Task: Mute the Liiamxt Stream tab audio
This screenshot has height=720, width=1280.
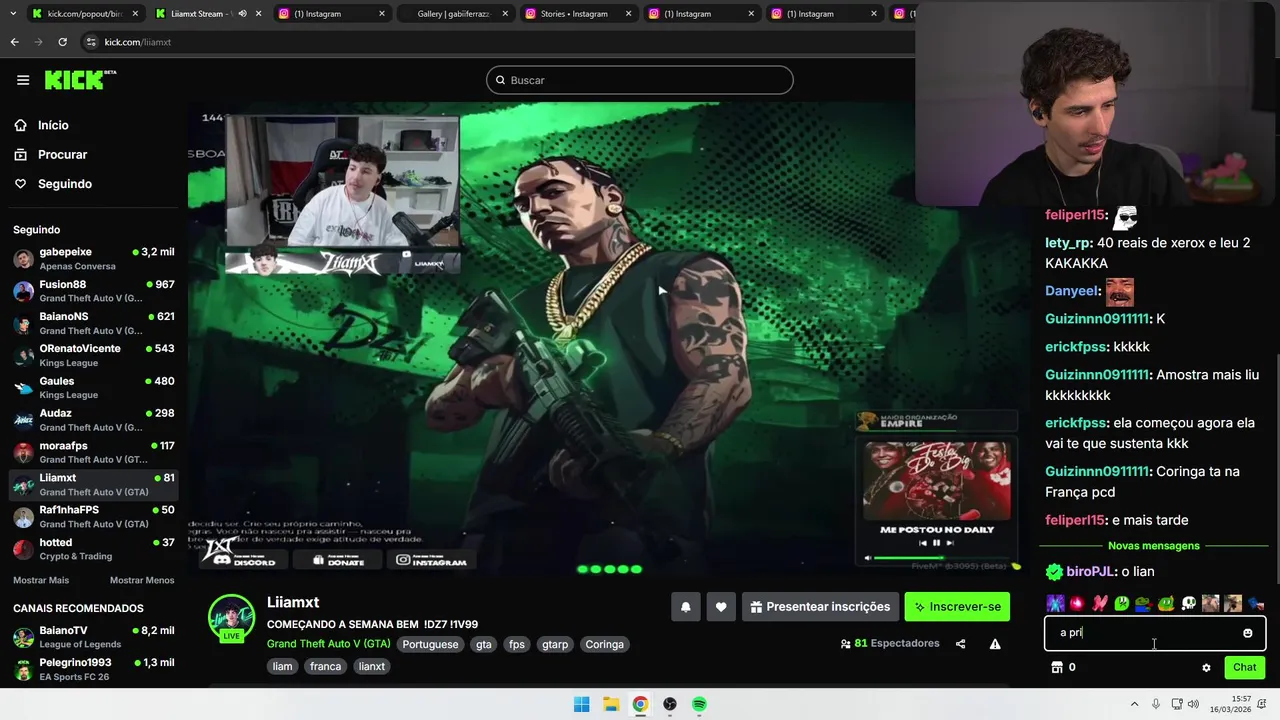Action: point(241,14)
